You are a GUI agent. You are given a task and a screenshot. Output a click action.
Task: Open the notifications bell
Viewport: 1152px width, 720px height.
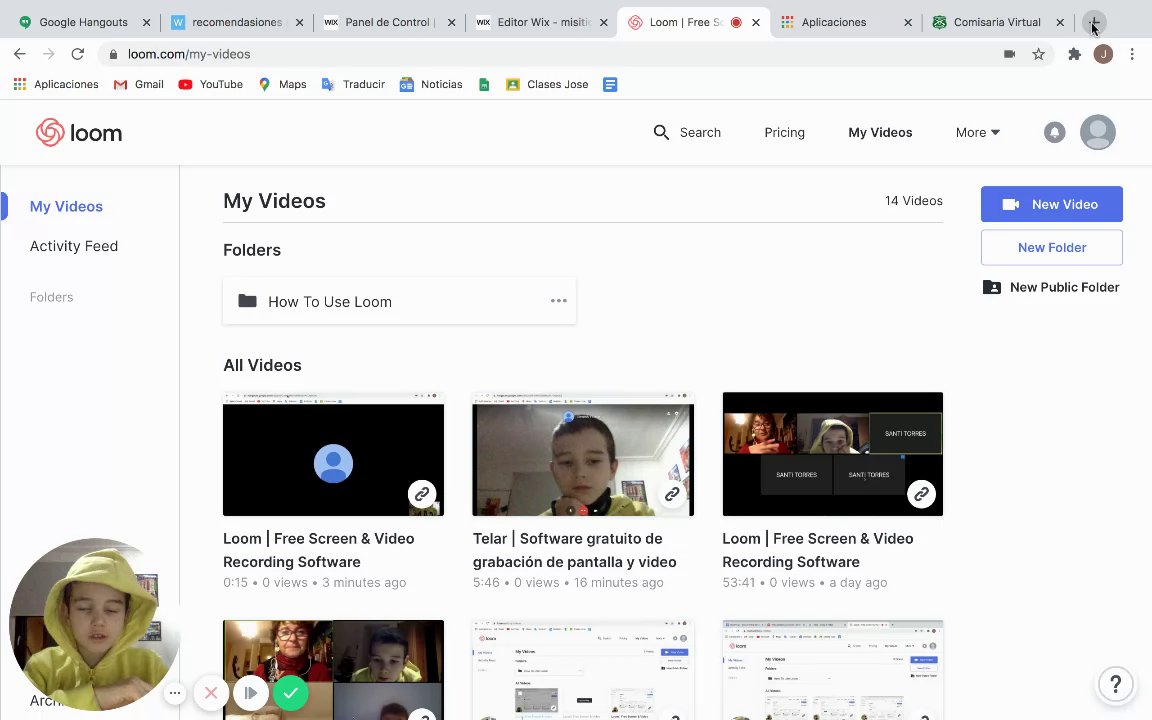1054,132
